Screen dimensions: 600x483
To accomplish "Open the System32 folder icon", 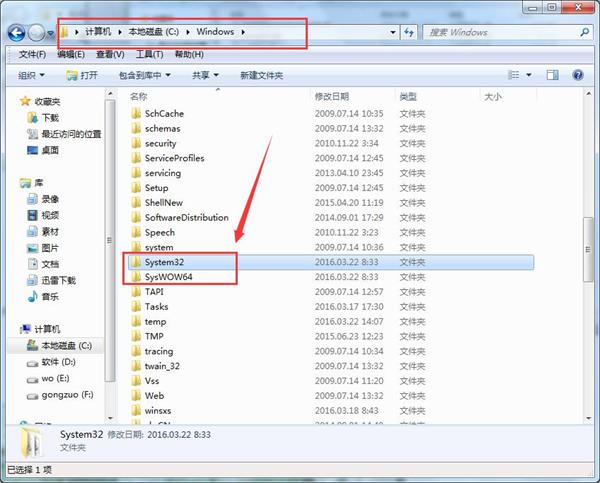I will (136, 261).
